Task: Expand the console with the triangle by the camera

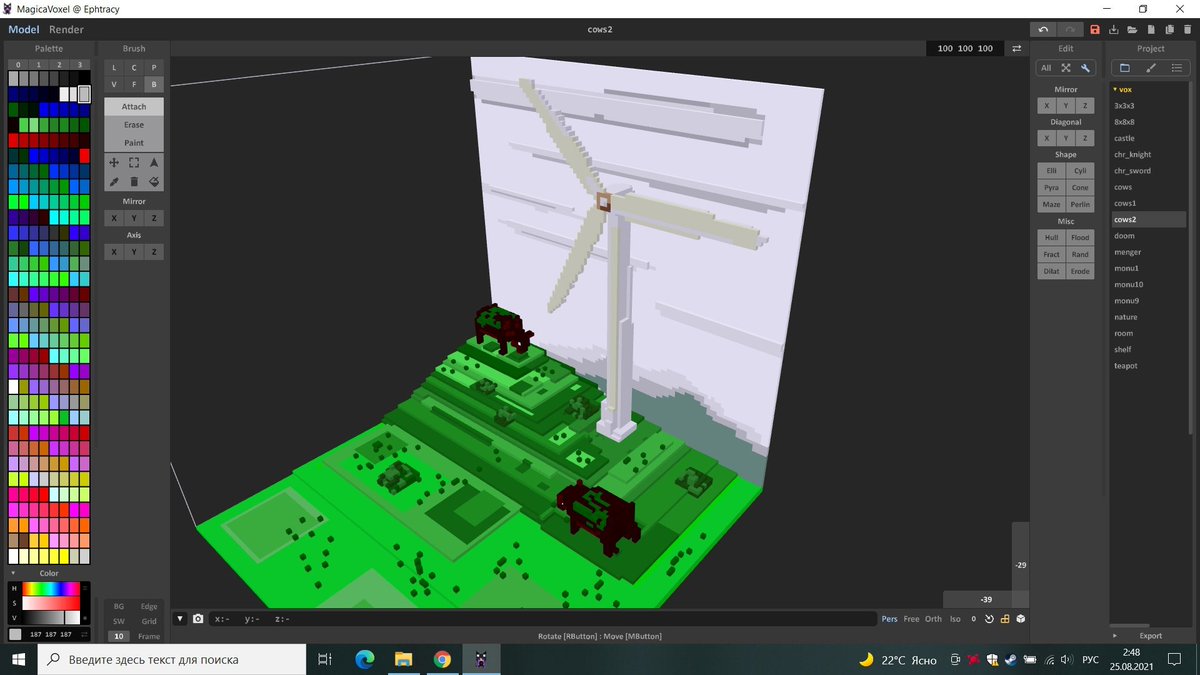Action: click(x=181, y=619)
